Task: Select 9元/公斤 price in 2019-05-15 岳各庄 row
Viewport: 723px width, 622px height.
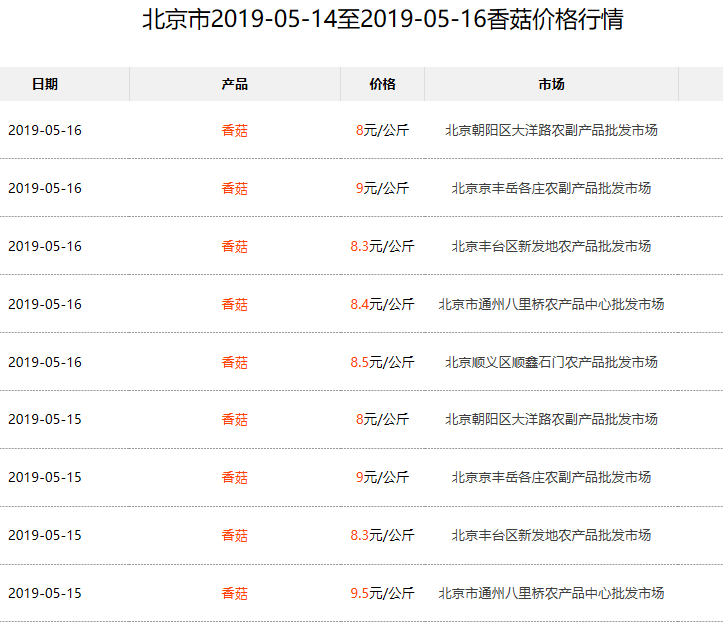Action: [x=382, y=477]
